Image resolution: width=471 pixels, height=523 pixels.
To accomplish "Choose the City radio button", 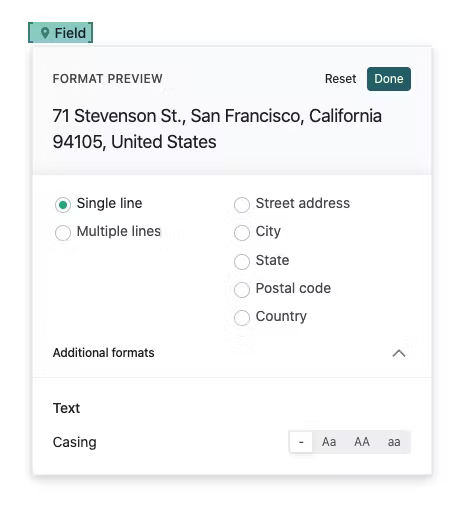I will (242, 232).
